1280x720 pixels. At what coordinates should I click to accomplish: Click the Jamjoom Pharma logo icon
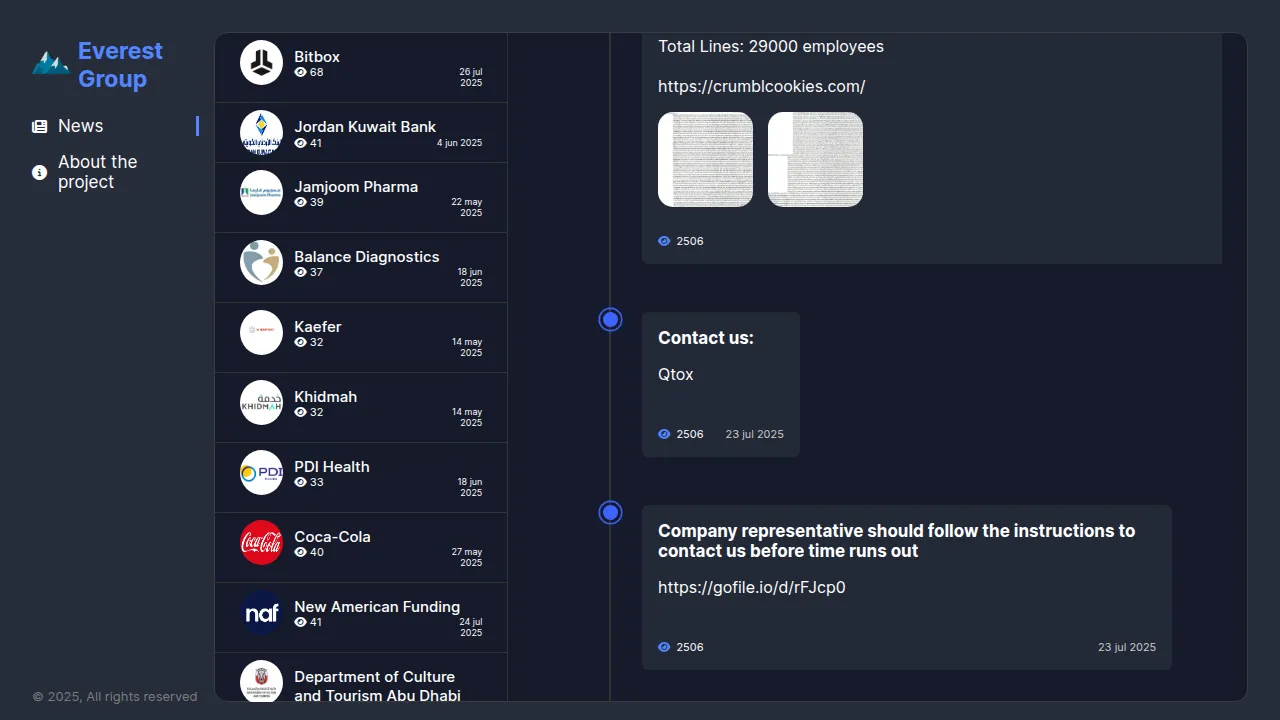click(x=261, y=192)
